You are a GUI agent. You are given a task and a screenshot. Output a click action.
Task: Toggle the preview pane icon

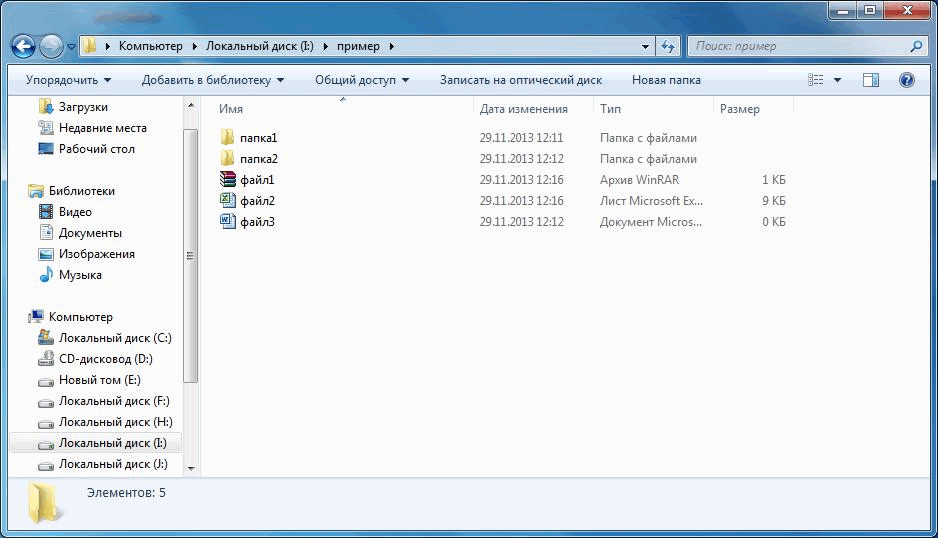click(871, 80)
